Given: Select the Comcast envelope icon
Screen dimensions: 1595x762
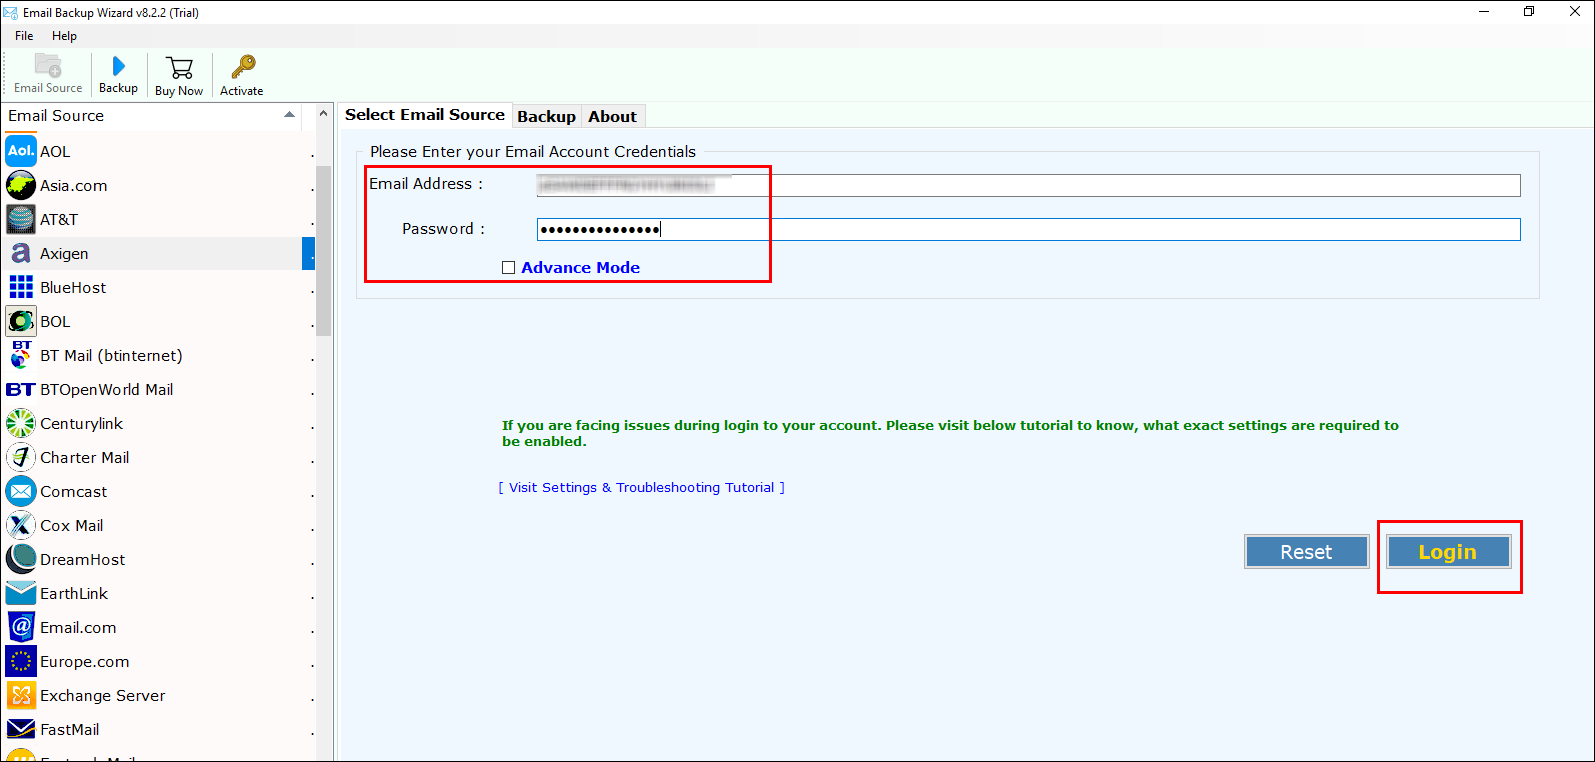Looking at the screenshot, I should click(x=21, y=491).
